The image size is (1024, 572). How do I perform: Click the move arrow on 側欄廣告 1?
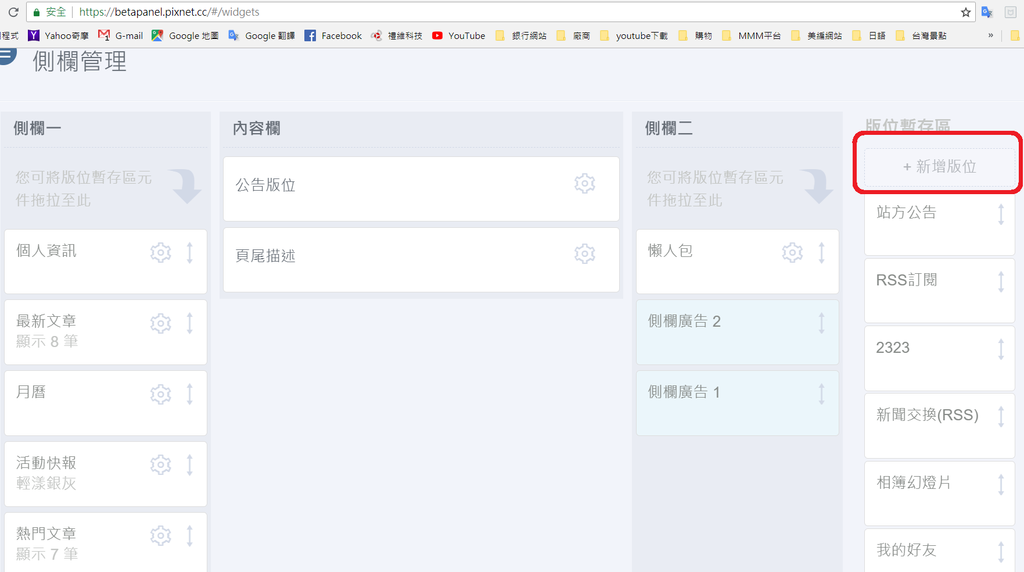point(822,394)
